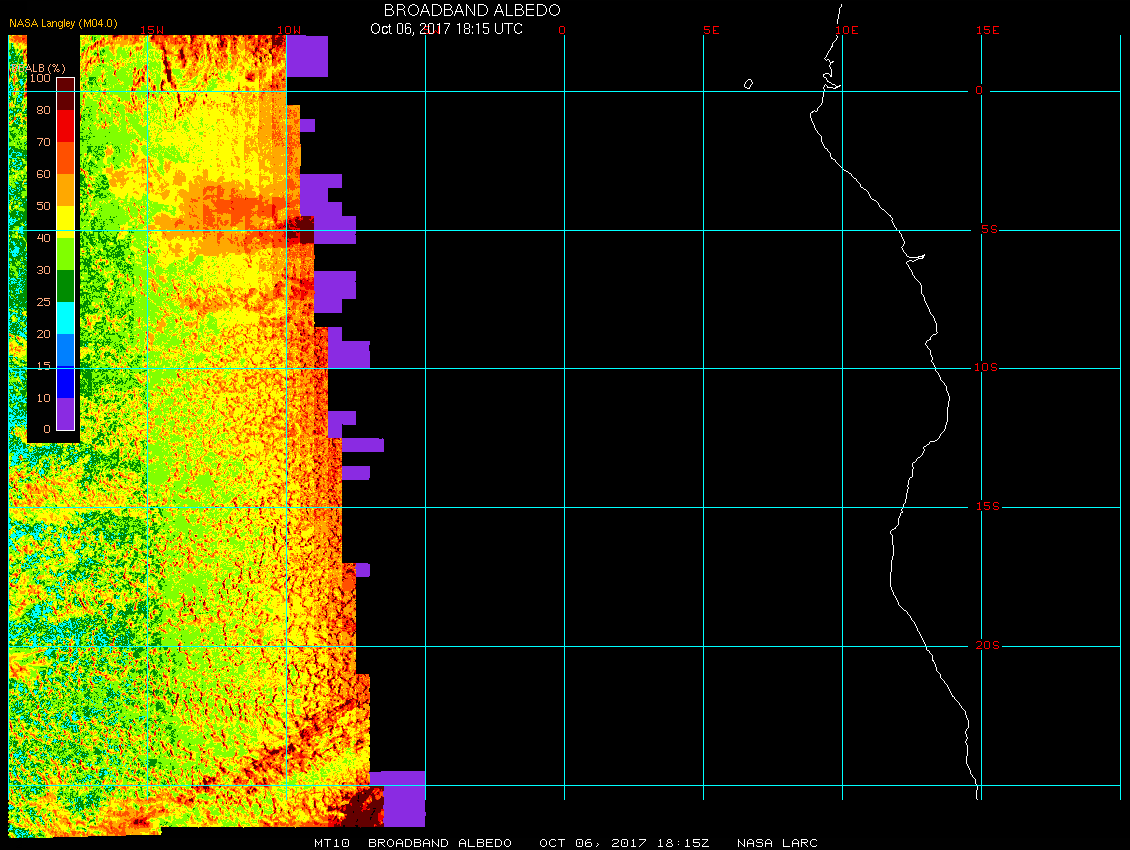
Task: Click the ALB (%) legend header
Action: pos(32,67)
